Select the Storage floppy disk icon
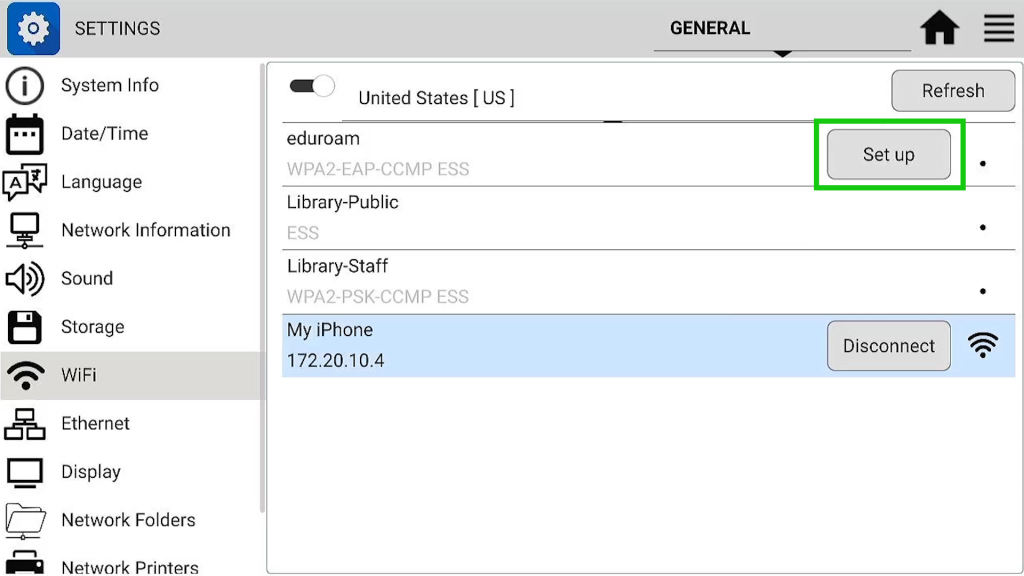1024x576 pixels. point(25,327)
